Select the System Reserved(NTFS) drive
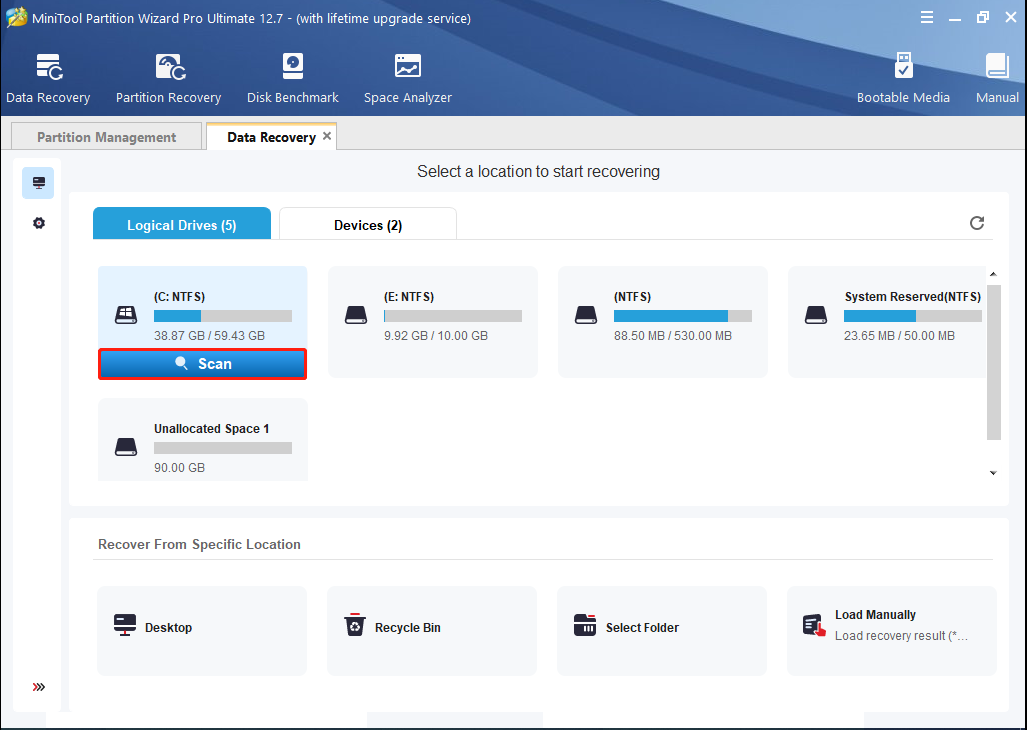The width and height of the screenshot is (1027, 730). 887,321
